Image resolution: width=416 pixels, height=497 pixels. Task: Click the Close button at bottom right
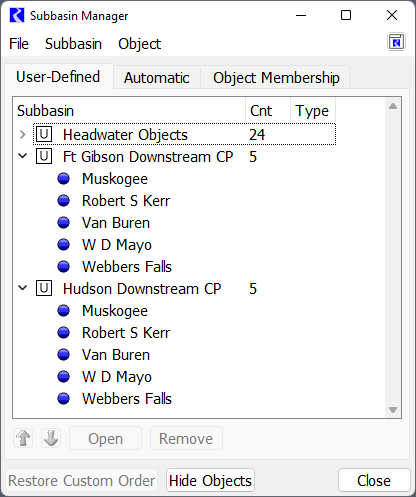374,480
